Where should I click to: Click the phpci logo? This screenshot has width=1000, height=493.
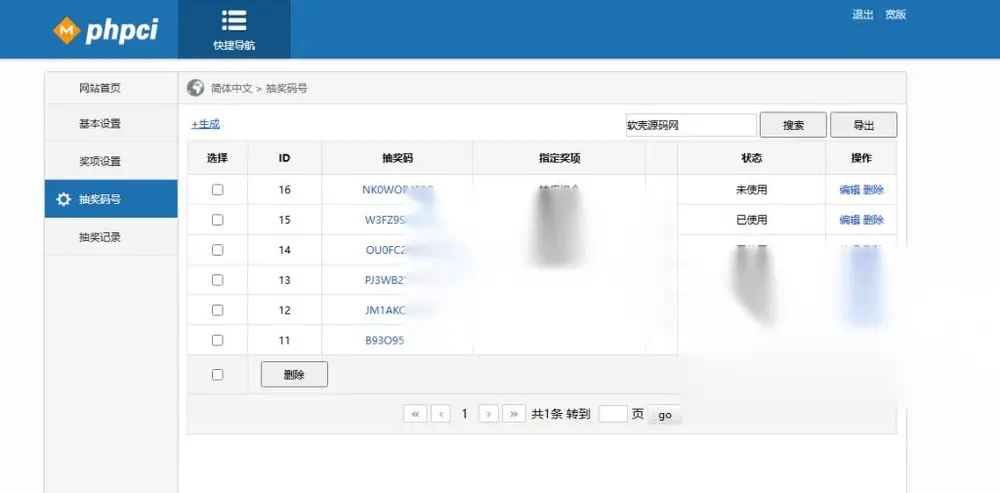click(105, 30)
